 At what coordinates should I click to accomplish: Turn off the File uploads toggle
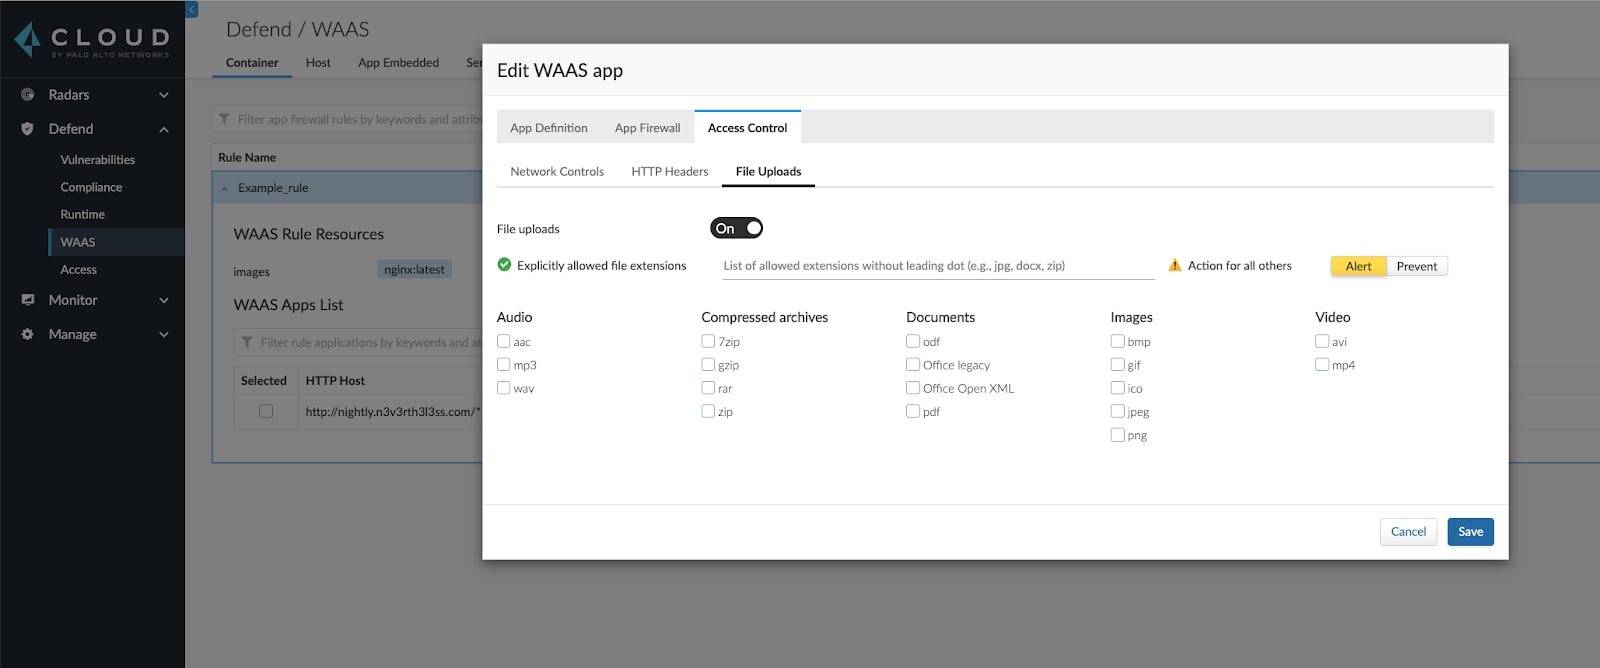click(737, 228)
